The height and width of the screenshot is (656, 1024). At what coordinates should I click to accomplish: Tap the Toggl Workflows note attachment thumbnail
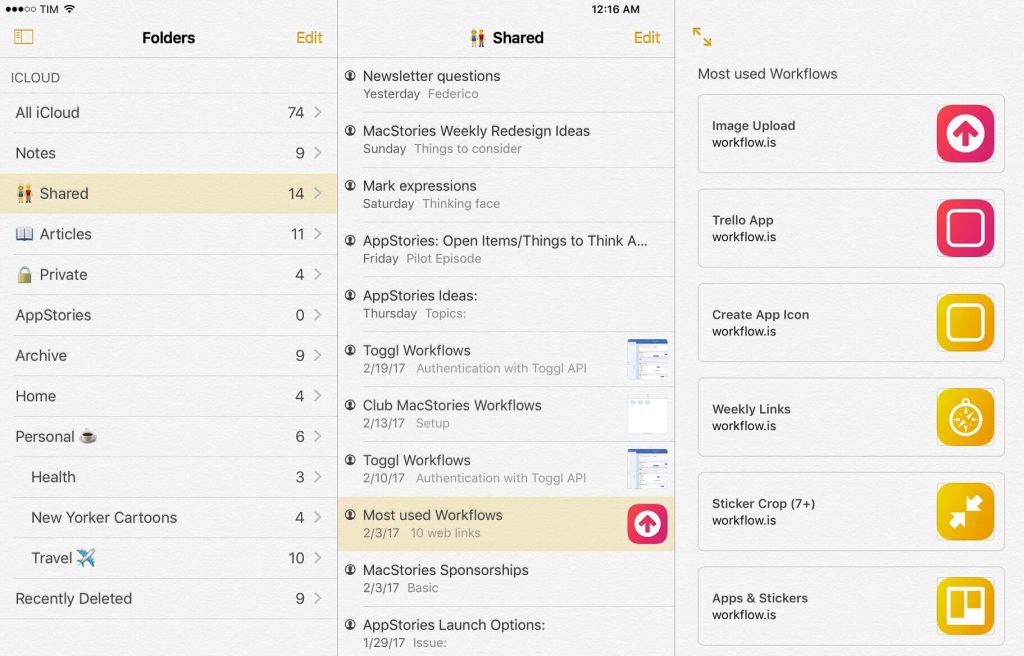coord(648,358)
